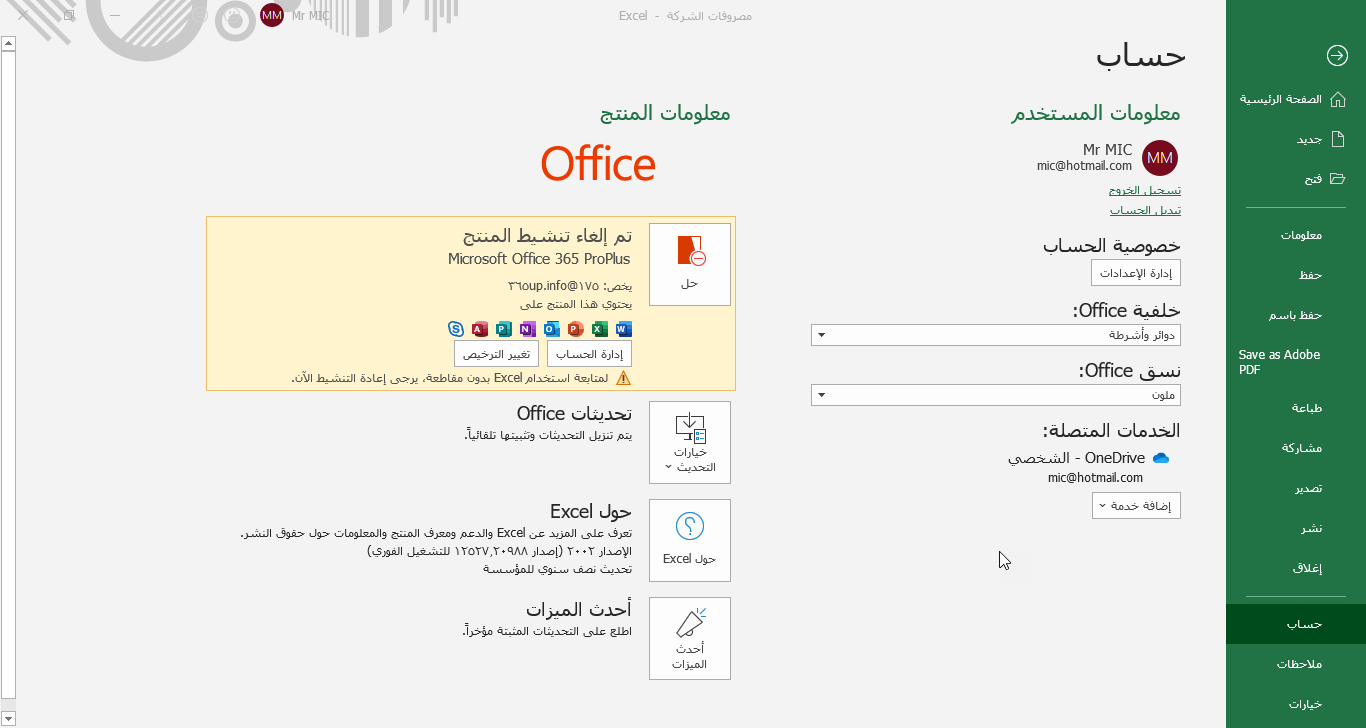This screenshot has height=728, width=1366.
Task: Open خيارات options in sidebar
Action: [1296, 704]
